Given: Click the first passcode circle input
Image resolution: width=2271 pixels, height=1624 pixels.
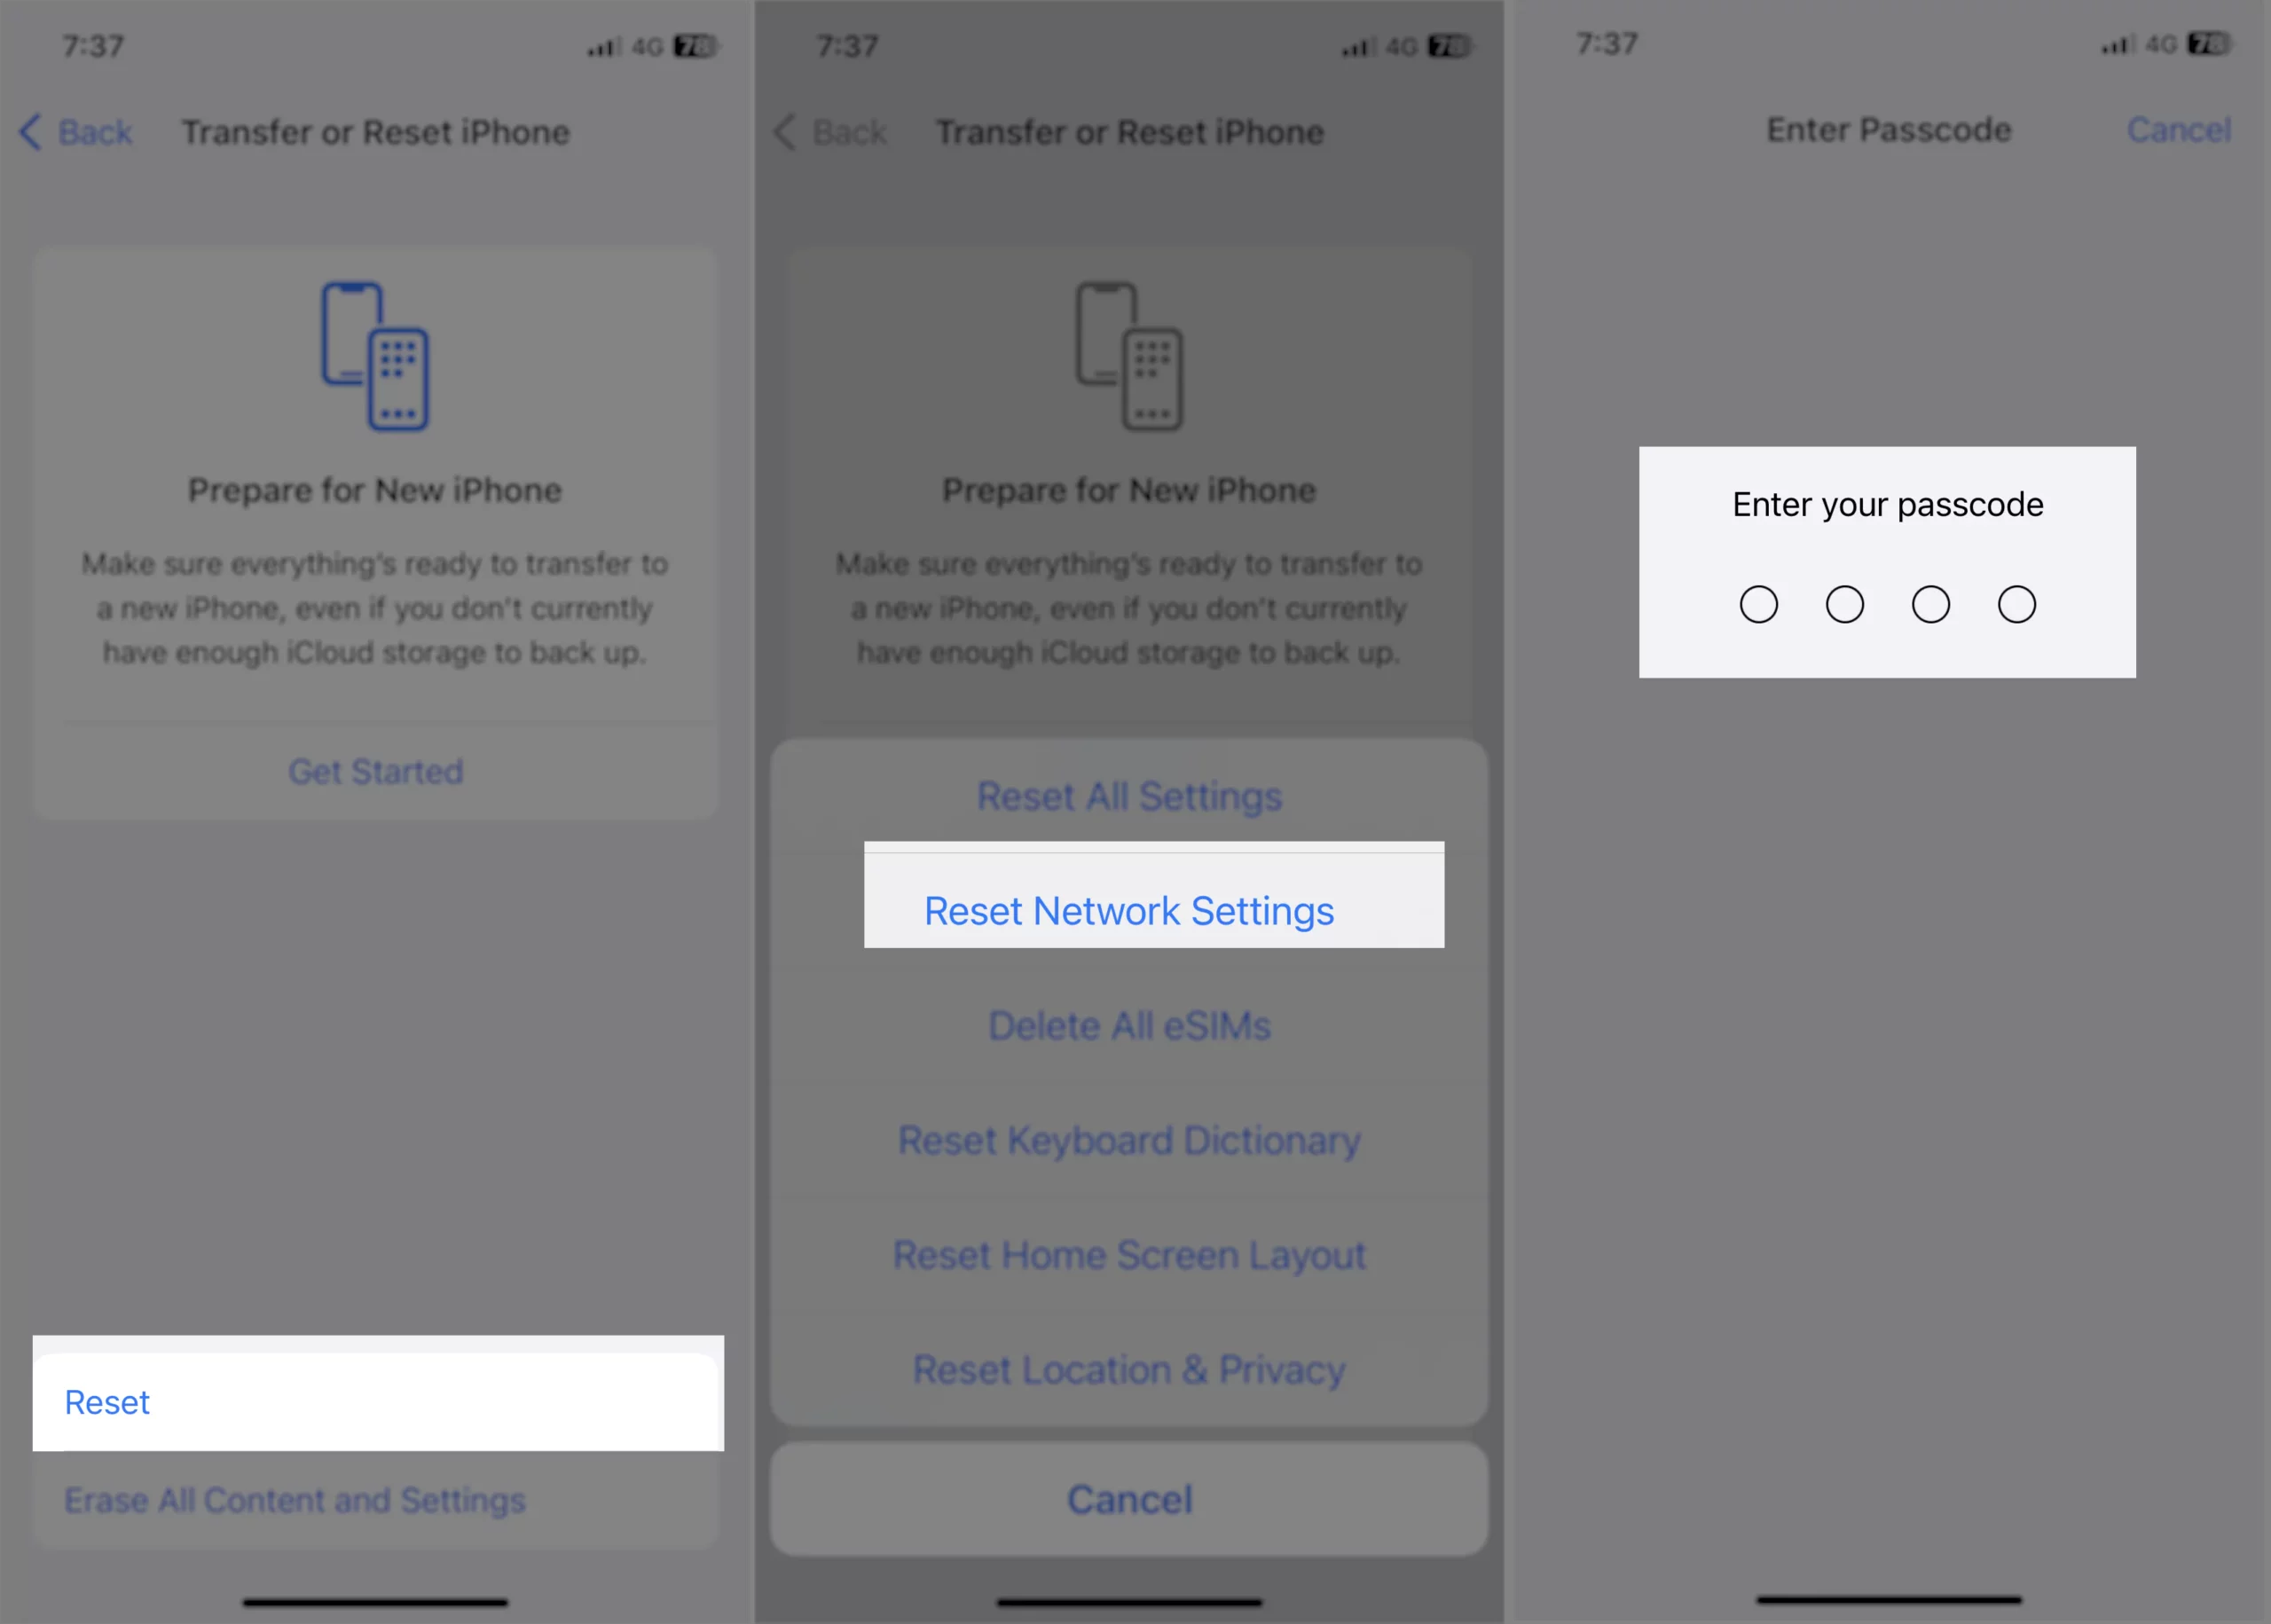Looking at the screenshot, I should tap(1759, 603).
